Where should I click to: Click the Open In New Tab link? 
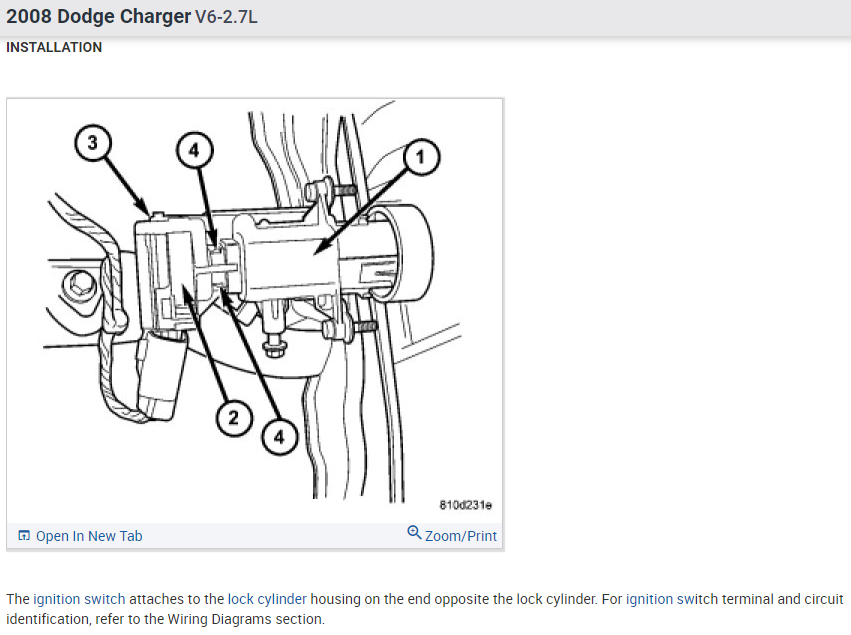pyautogui.click(x=80, y=536)
